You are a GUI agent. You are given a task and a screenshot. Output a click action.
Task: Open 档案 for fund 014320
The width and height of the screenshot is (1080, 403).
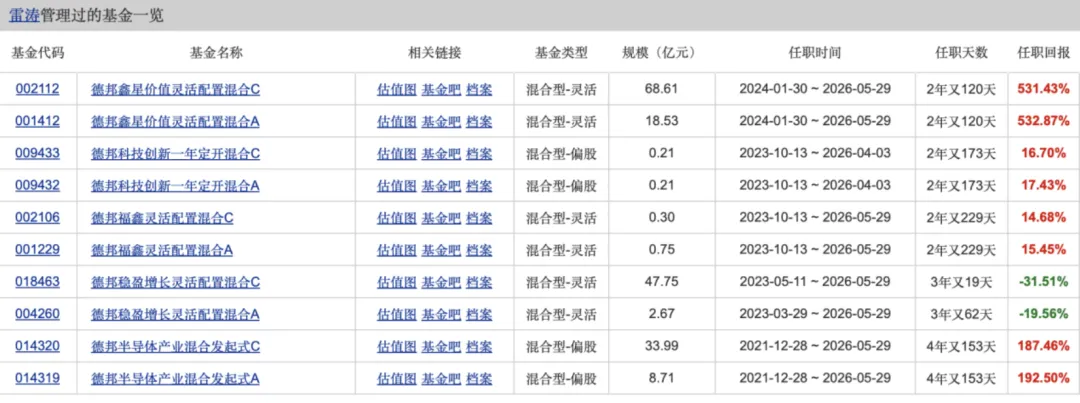click(479, 346)
